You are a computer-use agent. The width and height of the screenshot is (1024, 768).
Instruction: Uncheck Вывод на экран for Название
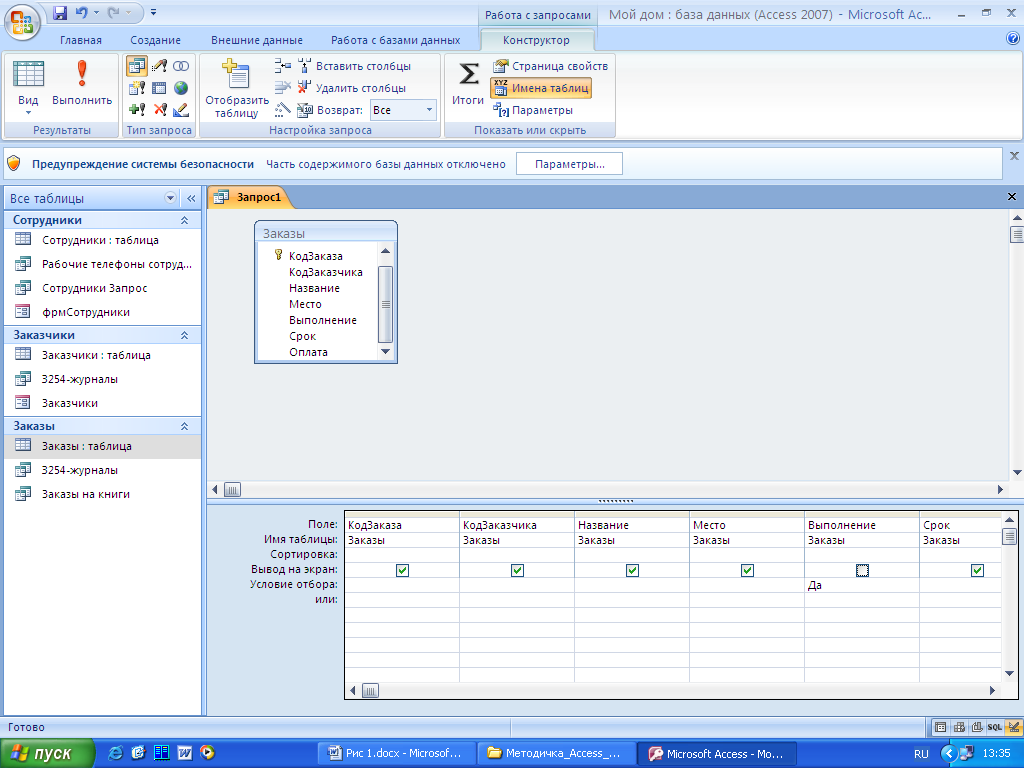coord(632,570)
